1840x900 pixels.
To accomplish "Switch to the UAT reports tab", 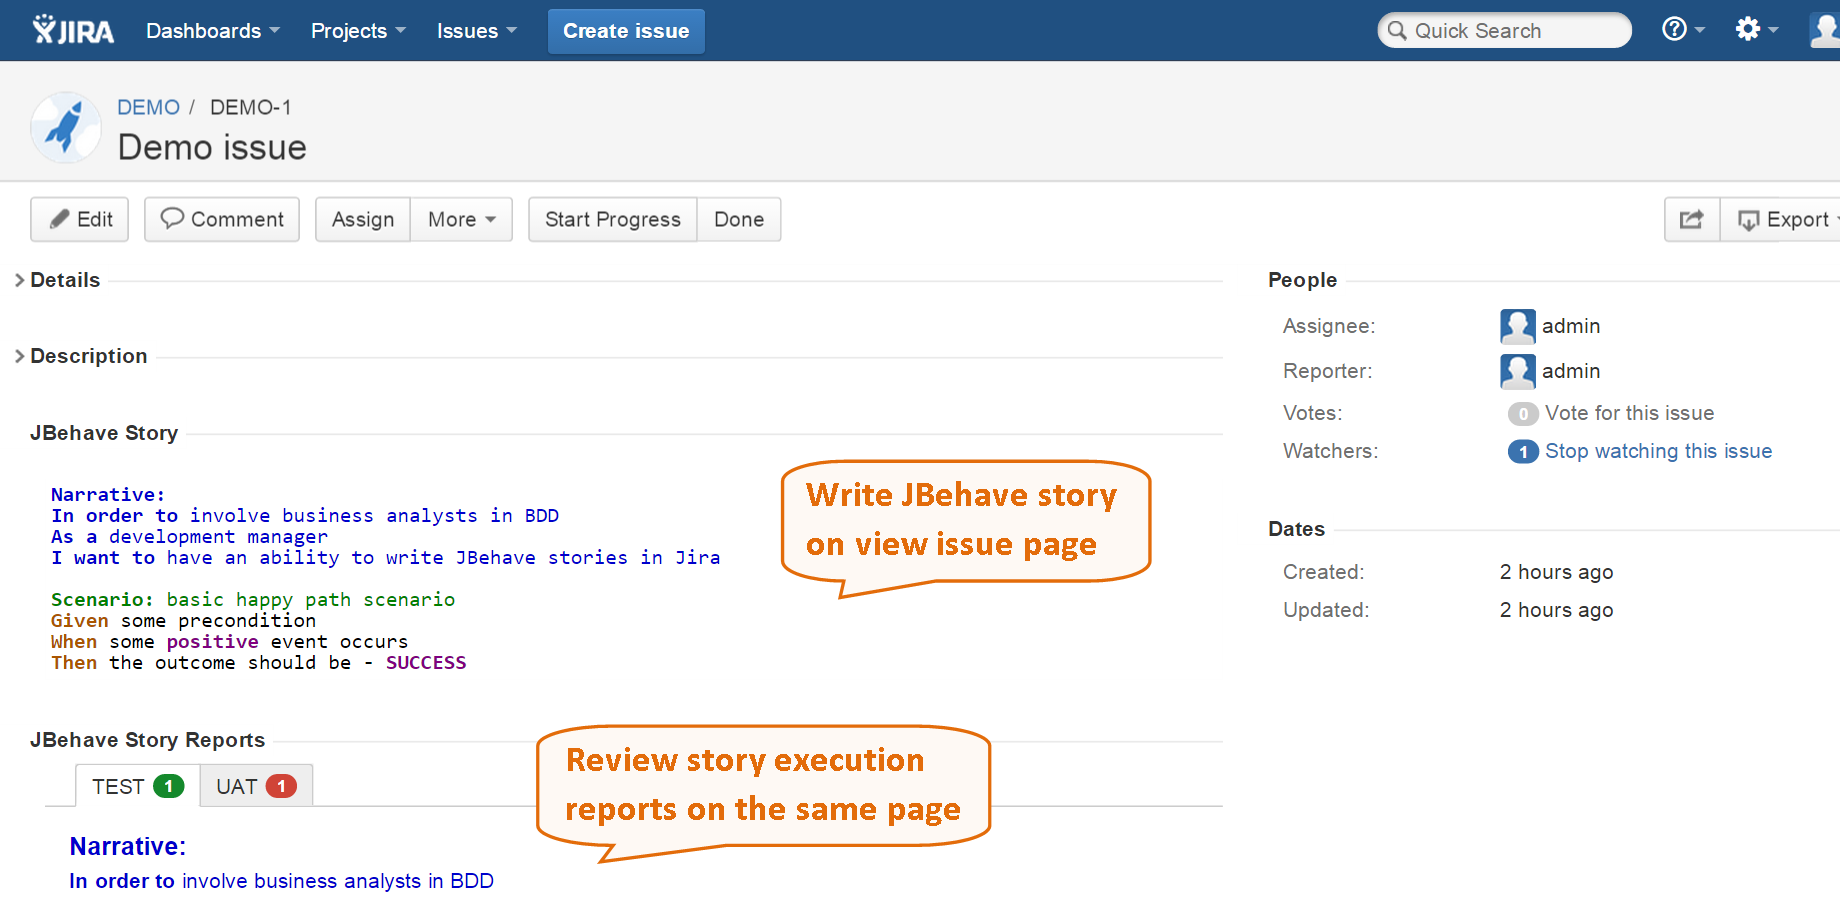I will (256, 786).
